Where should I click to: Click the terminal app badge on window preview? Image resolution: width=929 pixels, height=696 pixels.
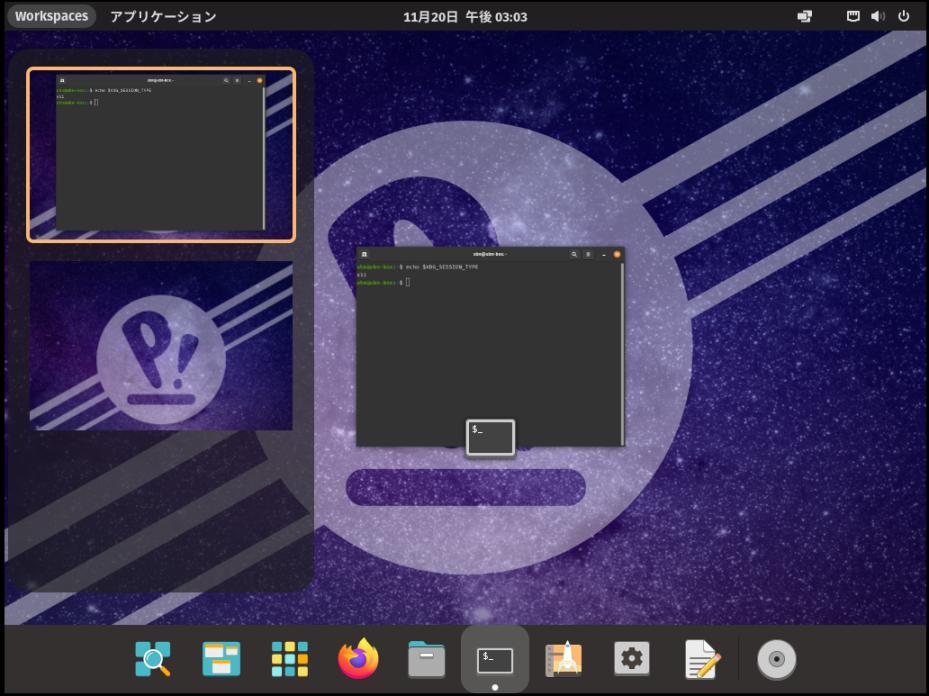[x=491, y=438]
